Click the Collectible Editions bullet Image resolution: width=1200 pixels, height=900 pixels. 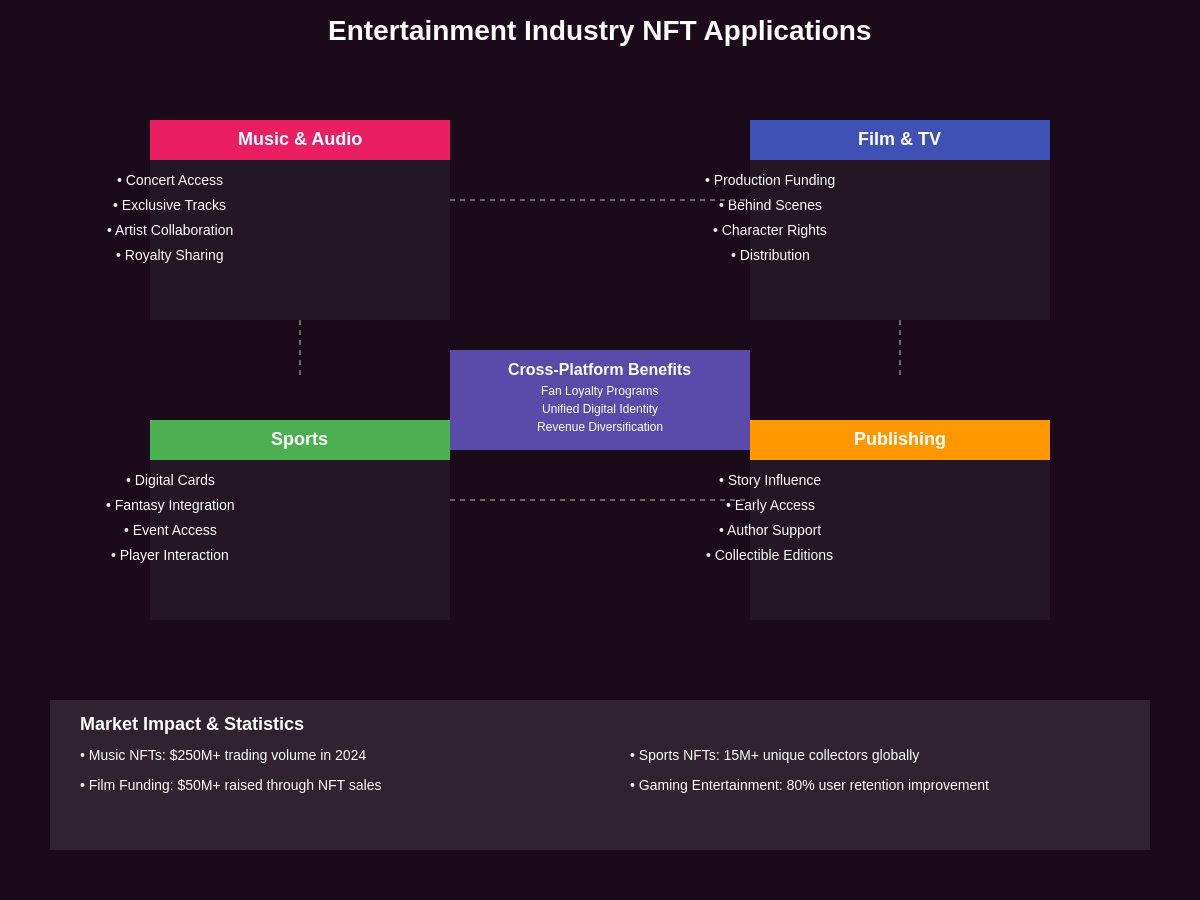coord(770,555)
